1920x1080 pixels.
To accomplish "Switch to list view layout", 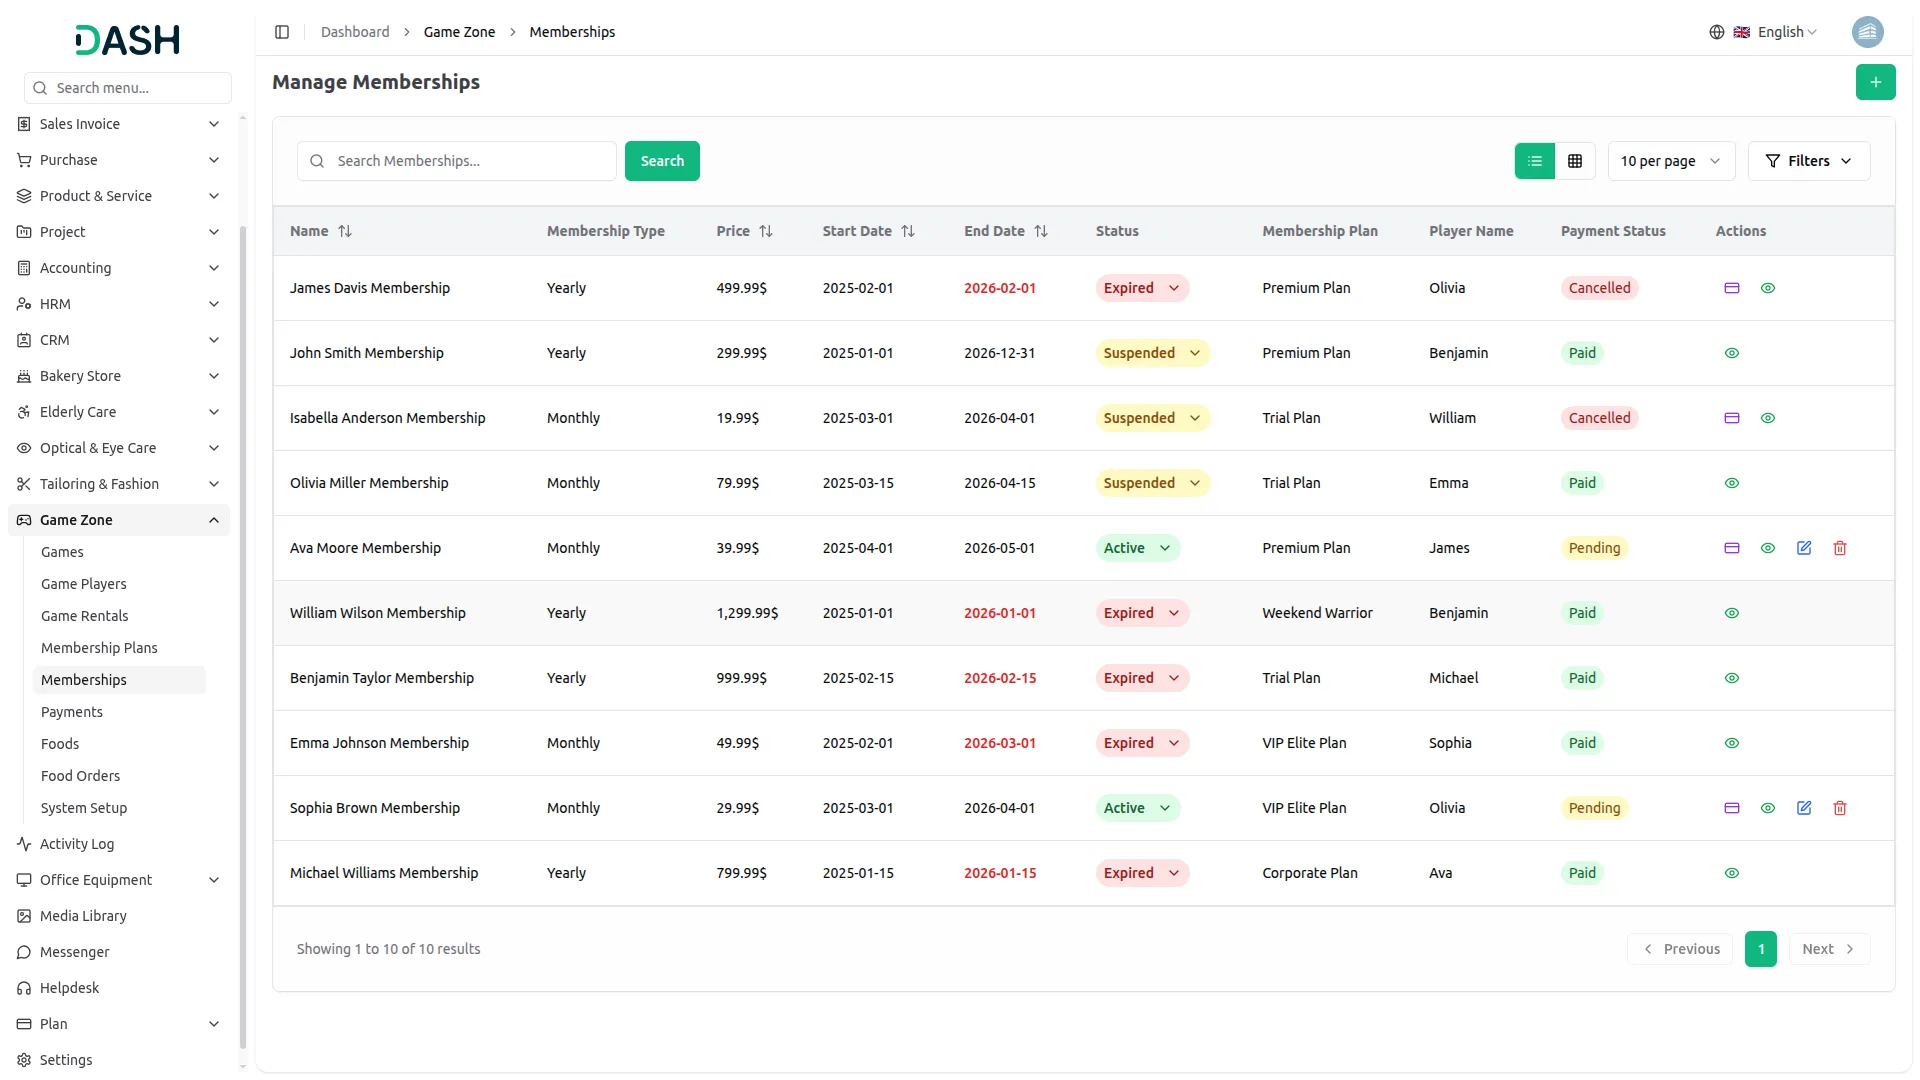I will (x=1534, y=161).
